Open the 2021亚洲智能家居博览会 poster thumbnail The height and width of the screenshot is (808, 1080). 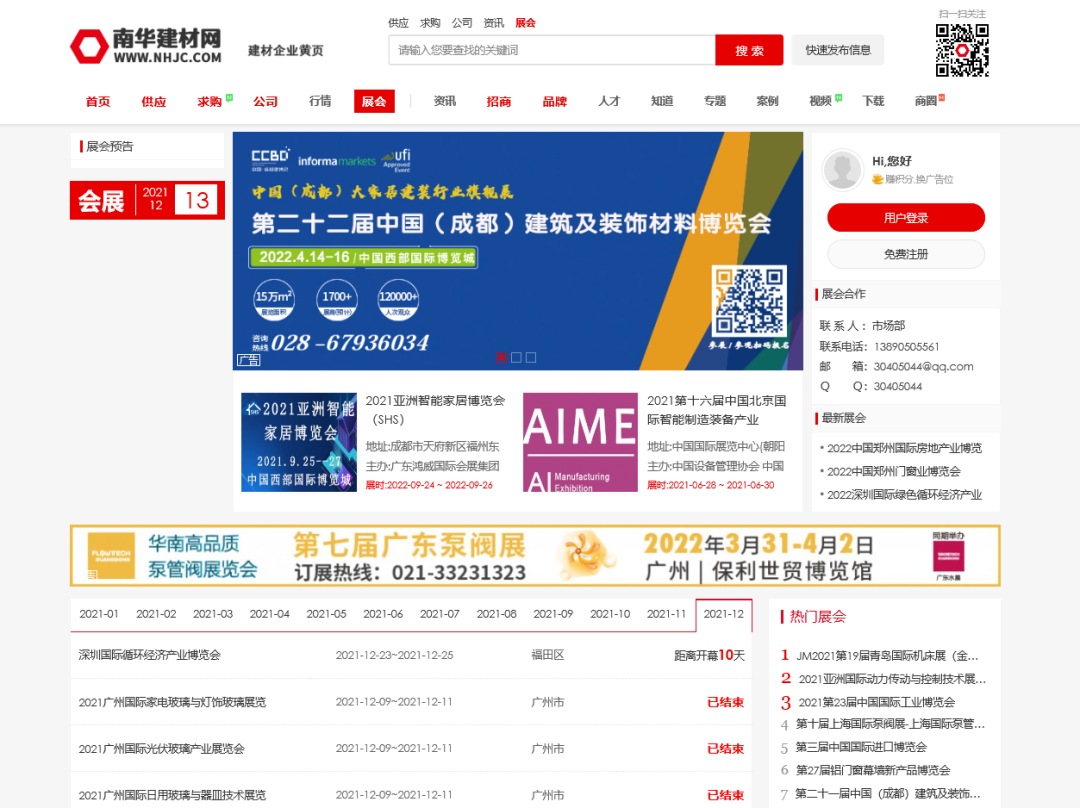click(298, 442)
